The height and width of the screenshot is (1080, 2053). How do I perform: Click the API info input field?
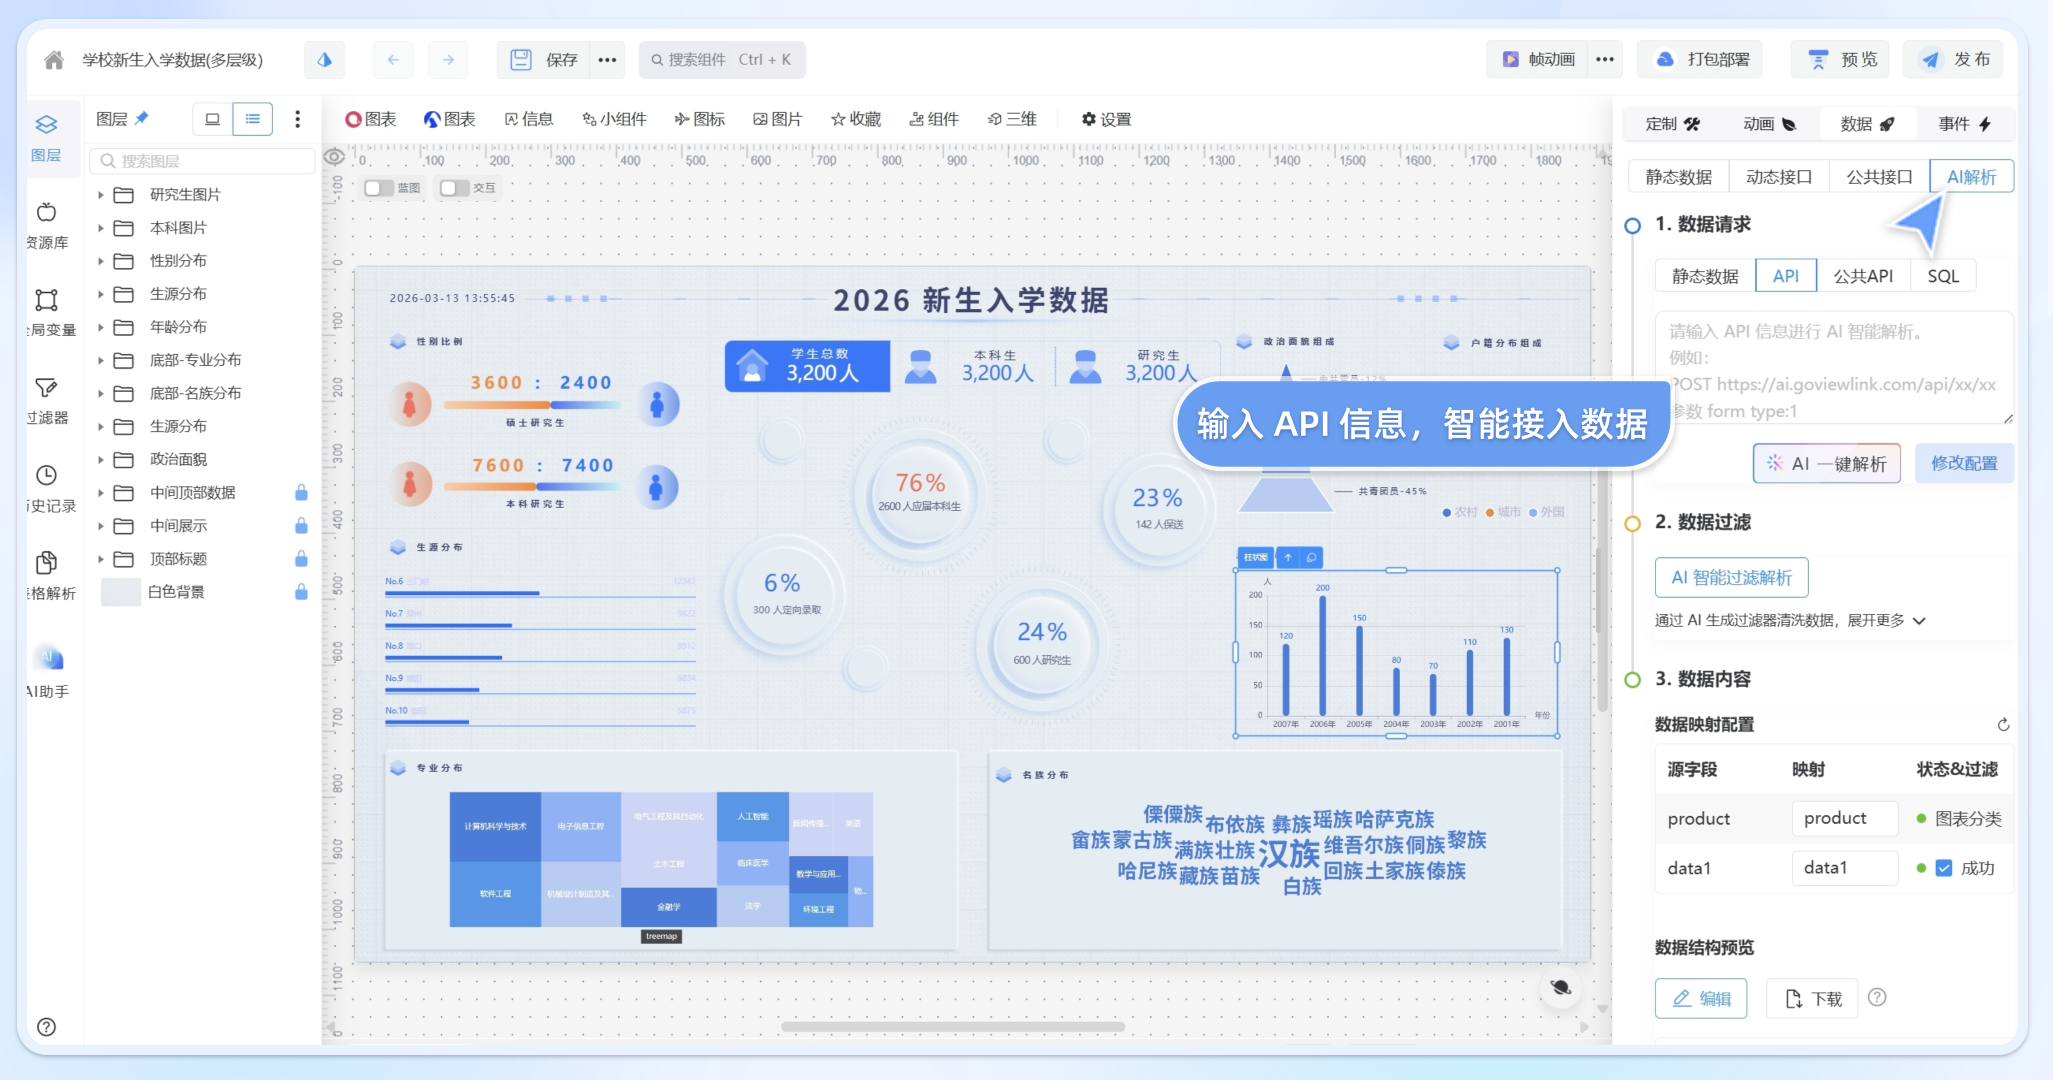tap(1835, 370)
